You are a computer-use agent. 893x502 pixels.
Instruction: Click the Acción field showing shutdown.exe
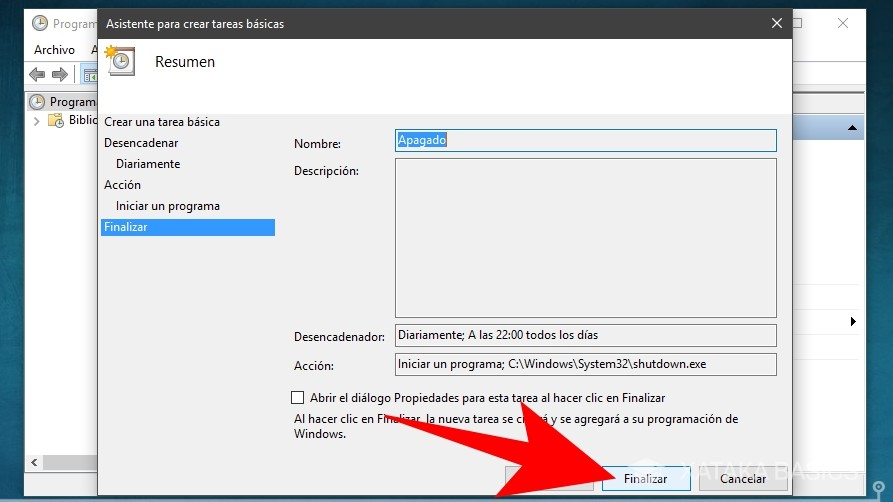click(585, 364)
